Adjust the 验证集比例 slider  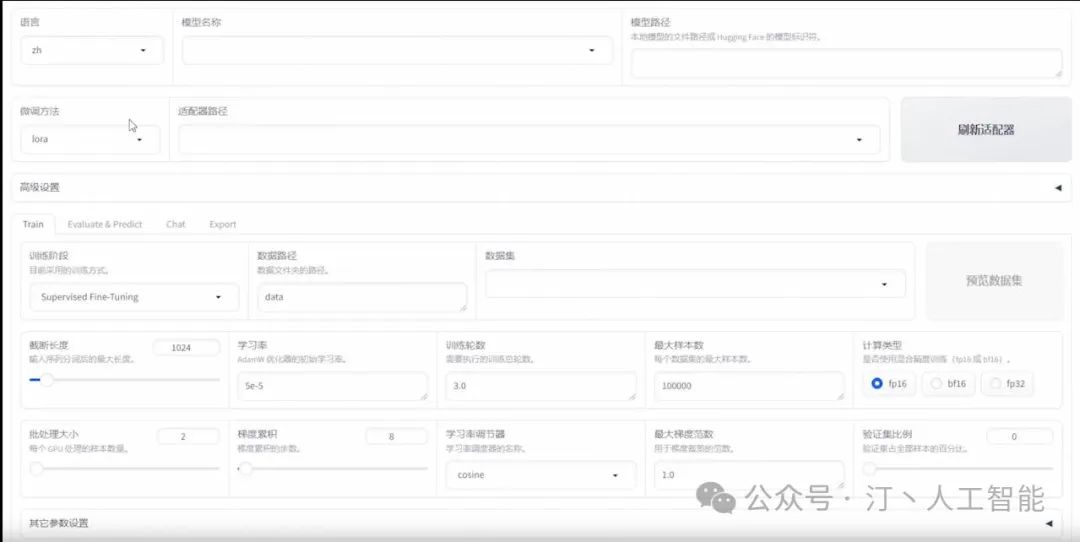(958, 468)
